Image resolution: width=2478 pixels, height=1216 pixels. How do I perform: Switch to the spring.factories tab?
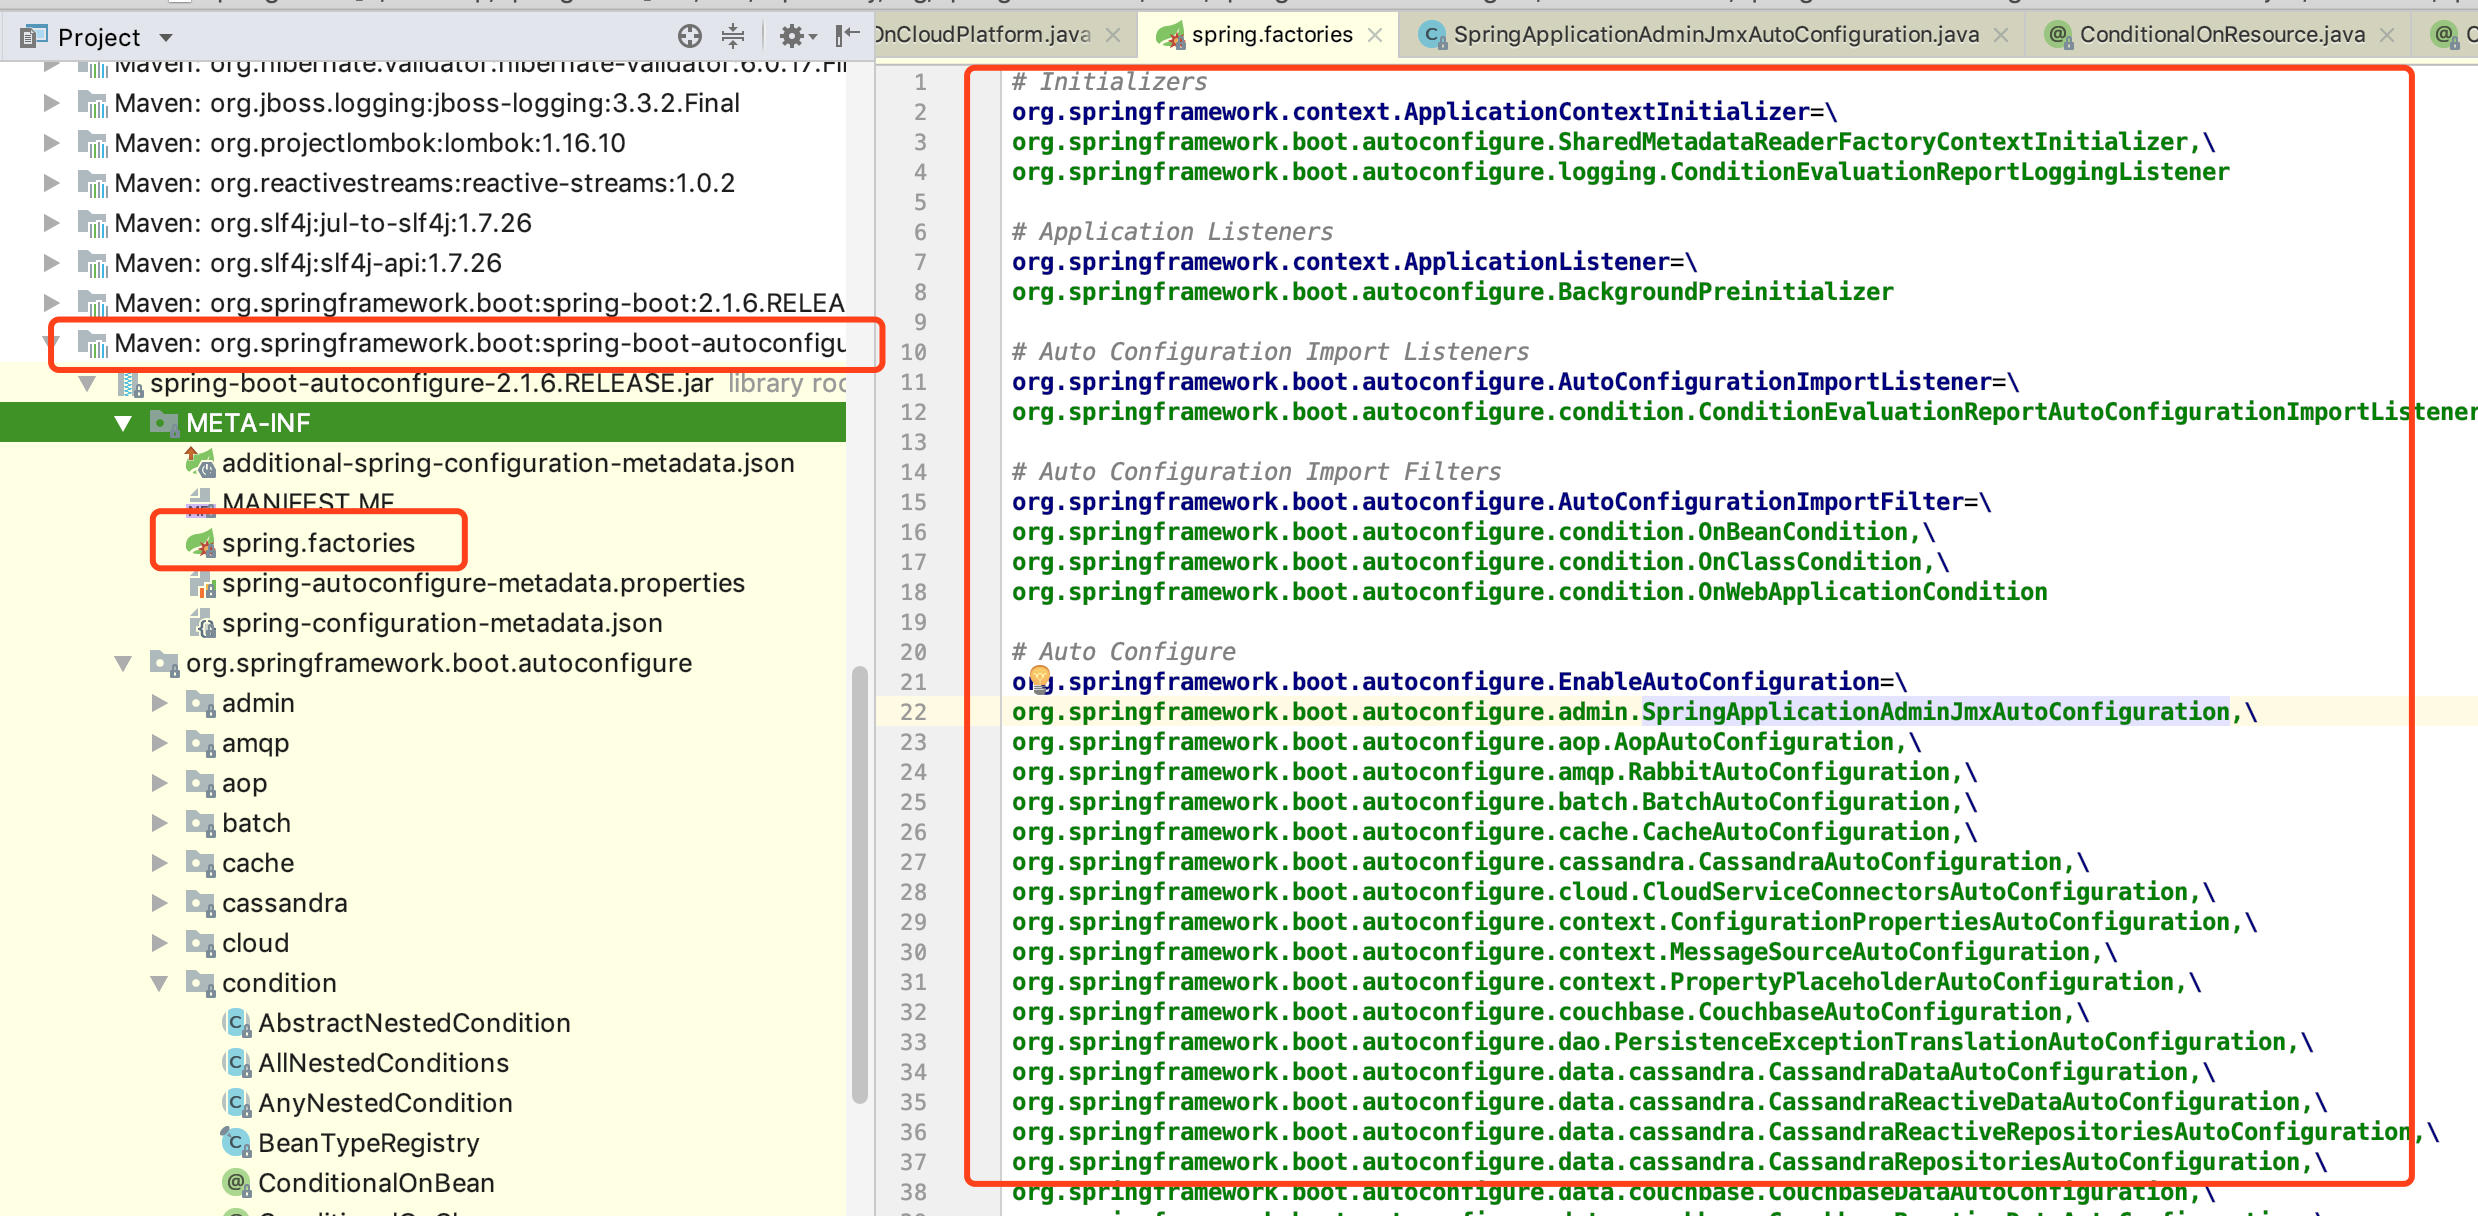(1271, 35)
